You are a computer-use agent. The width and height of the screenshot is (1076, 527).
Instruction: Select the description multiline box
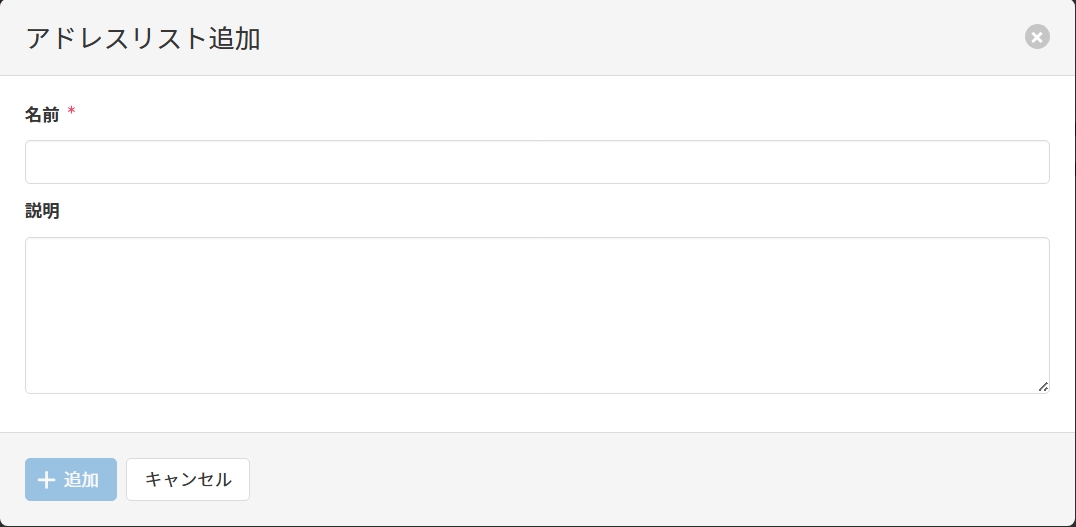point(537,315)
